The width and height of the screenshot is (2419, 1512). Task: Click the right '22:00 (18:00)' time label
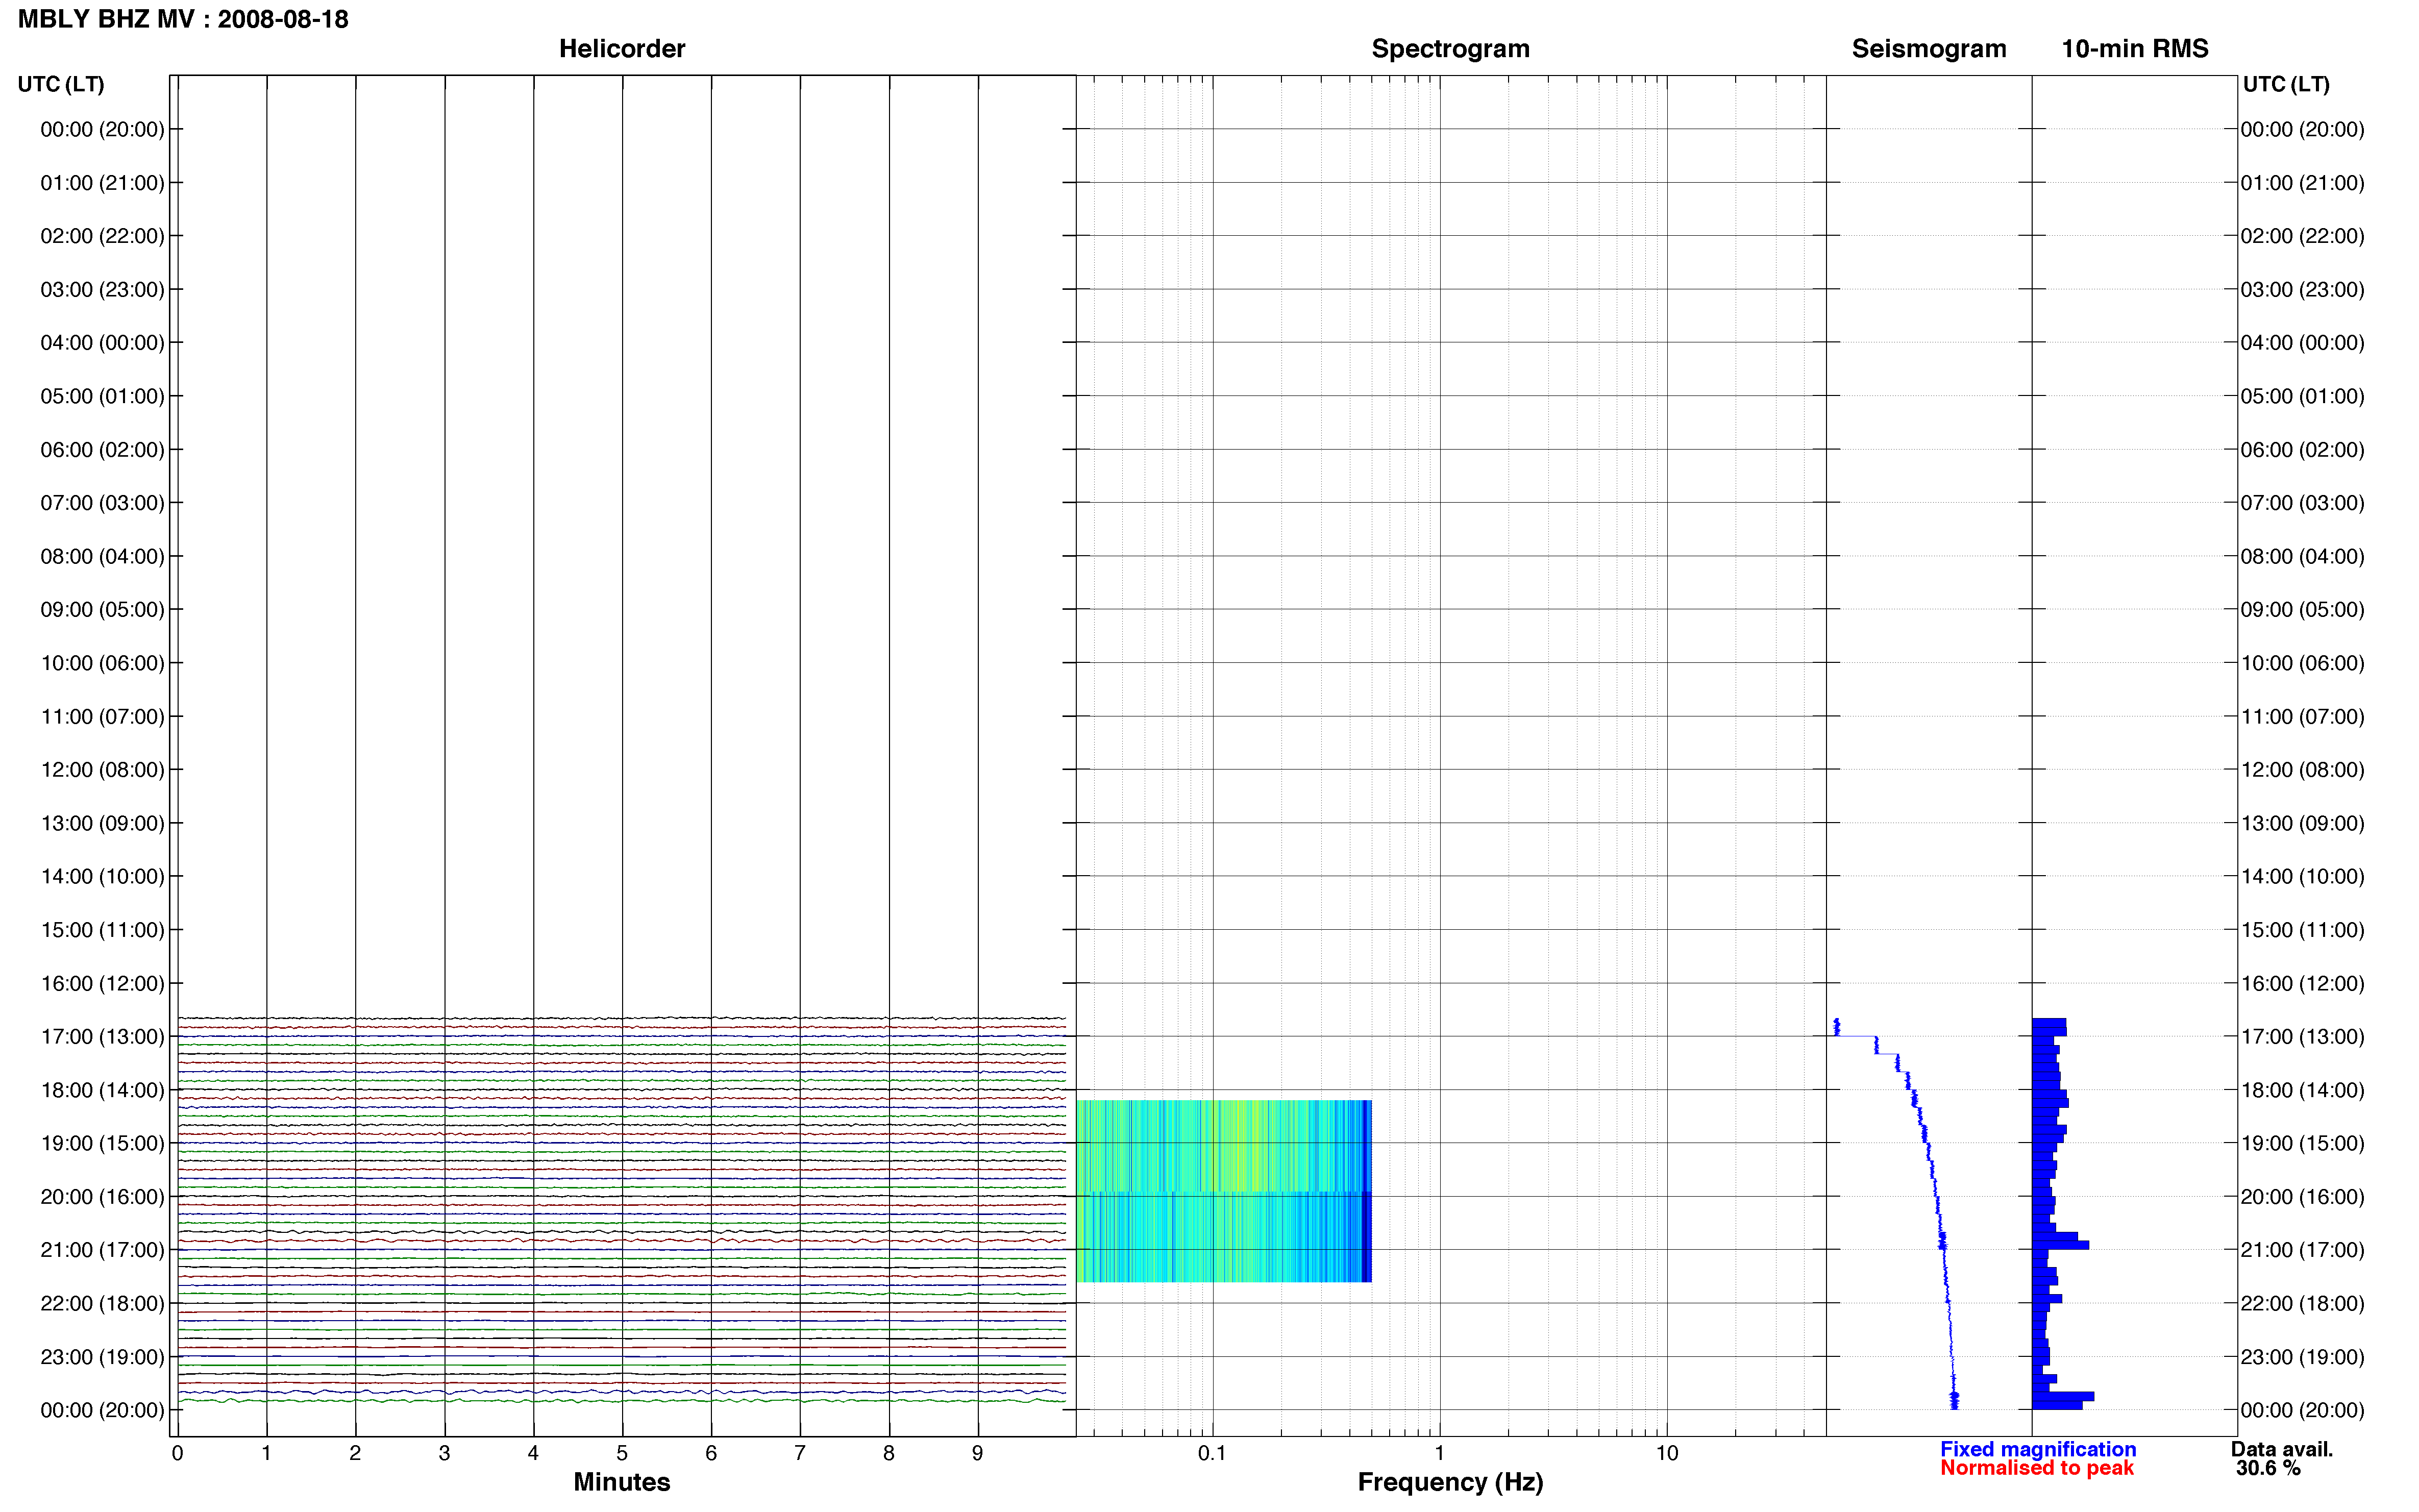[x=2302, y=1303]
